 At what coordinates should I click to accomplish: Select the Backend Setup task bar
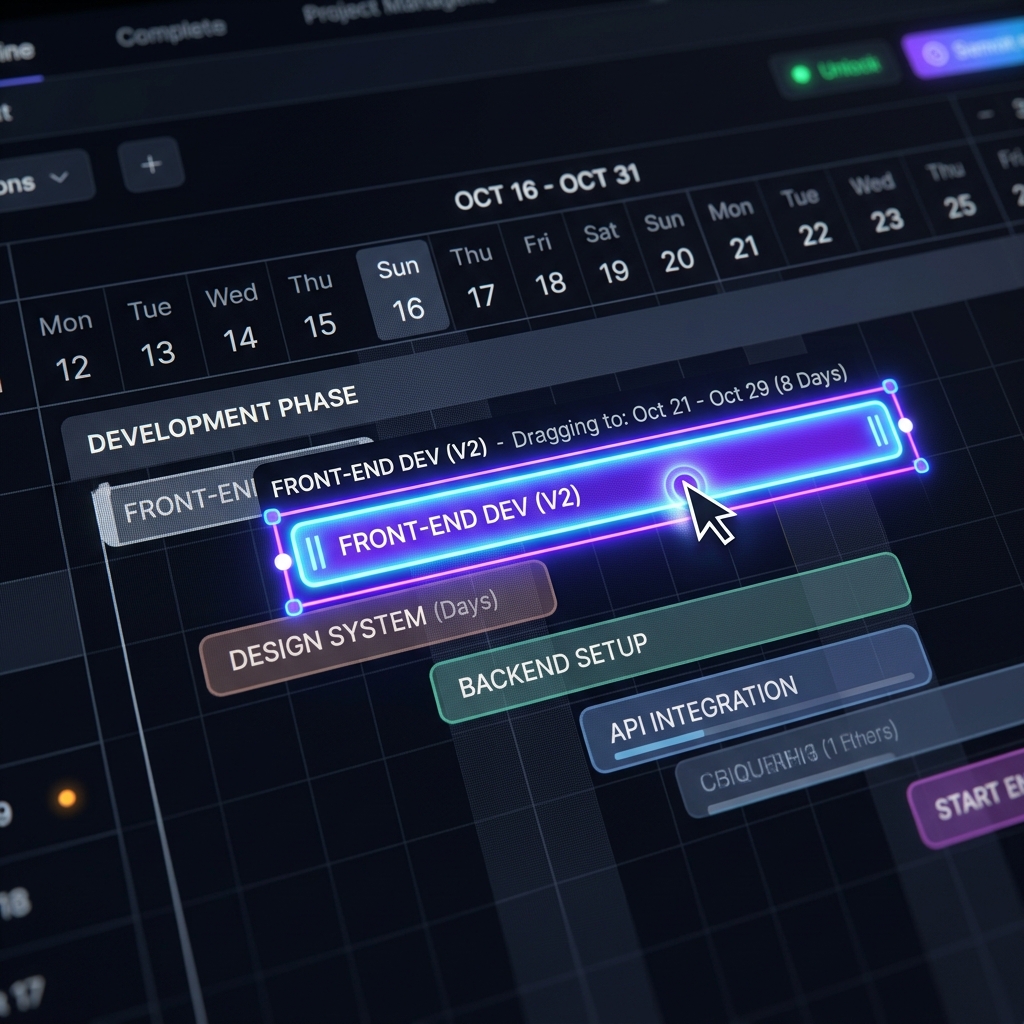pyautogui.click(x=671, y=638)
